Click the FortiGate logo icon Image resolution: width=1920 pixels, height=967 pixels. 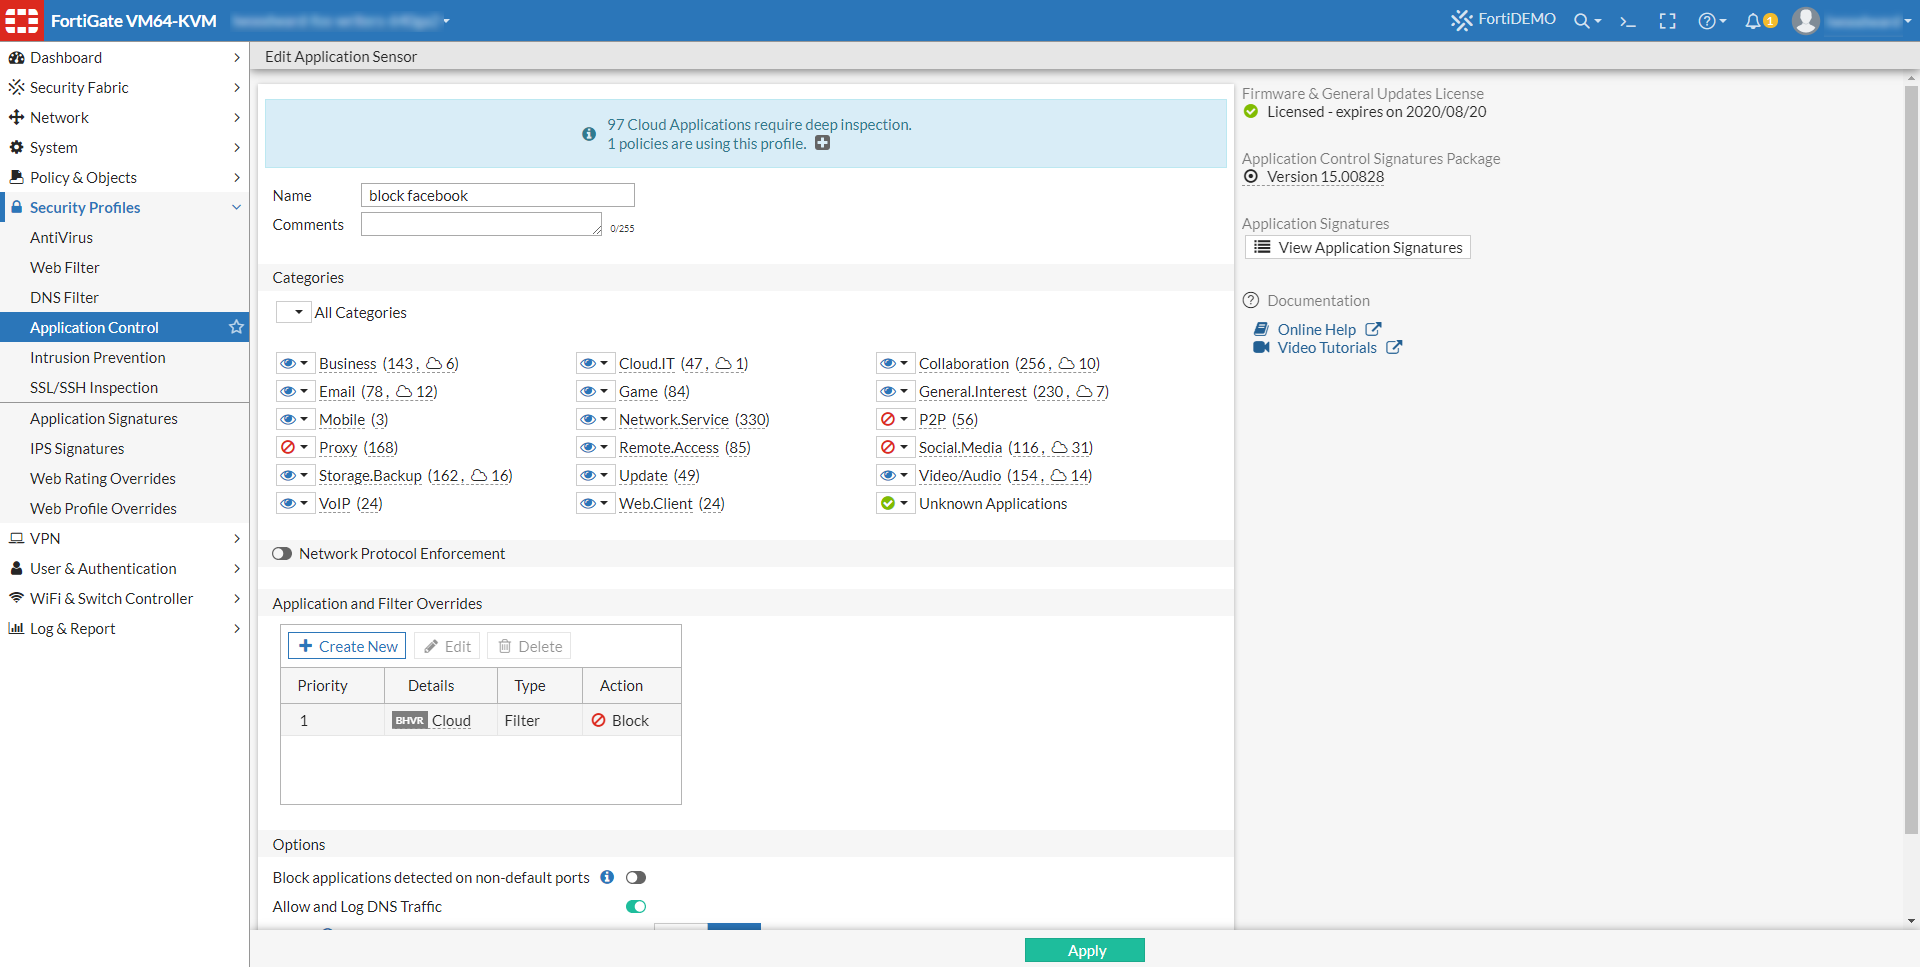point(22,20)
